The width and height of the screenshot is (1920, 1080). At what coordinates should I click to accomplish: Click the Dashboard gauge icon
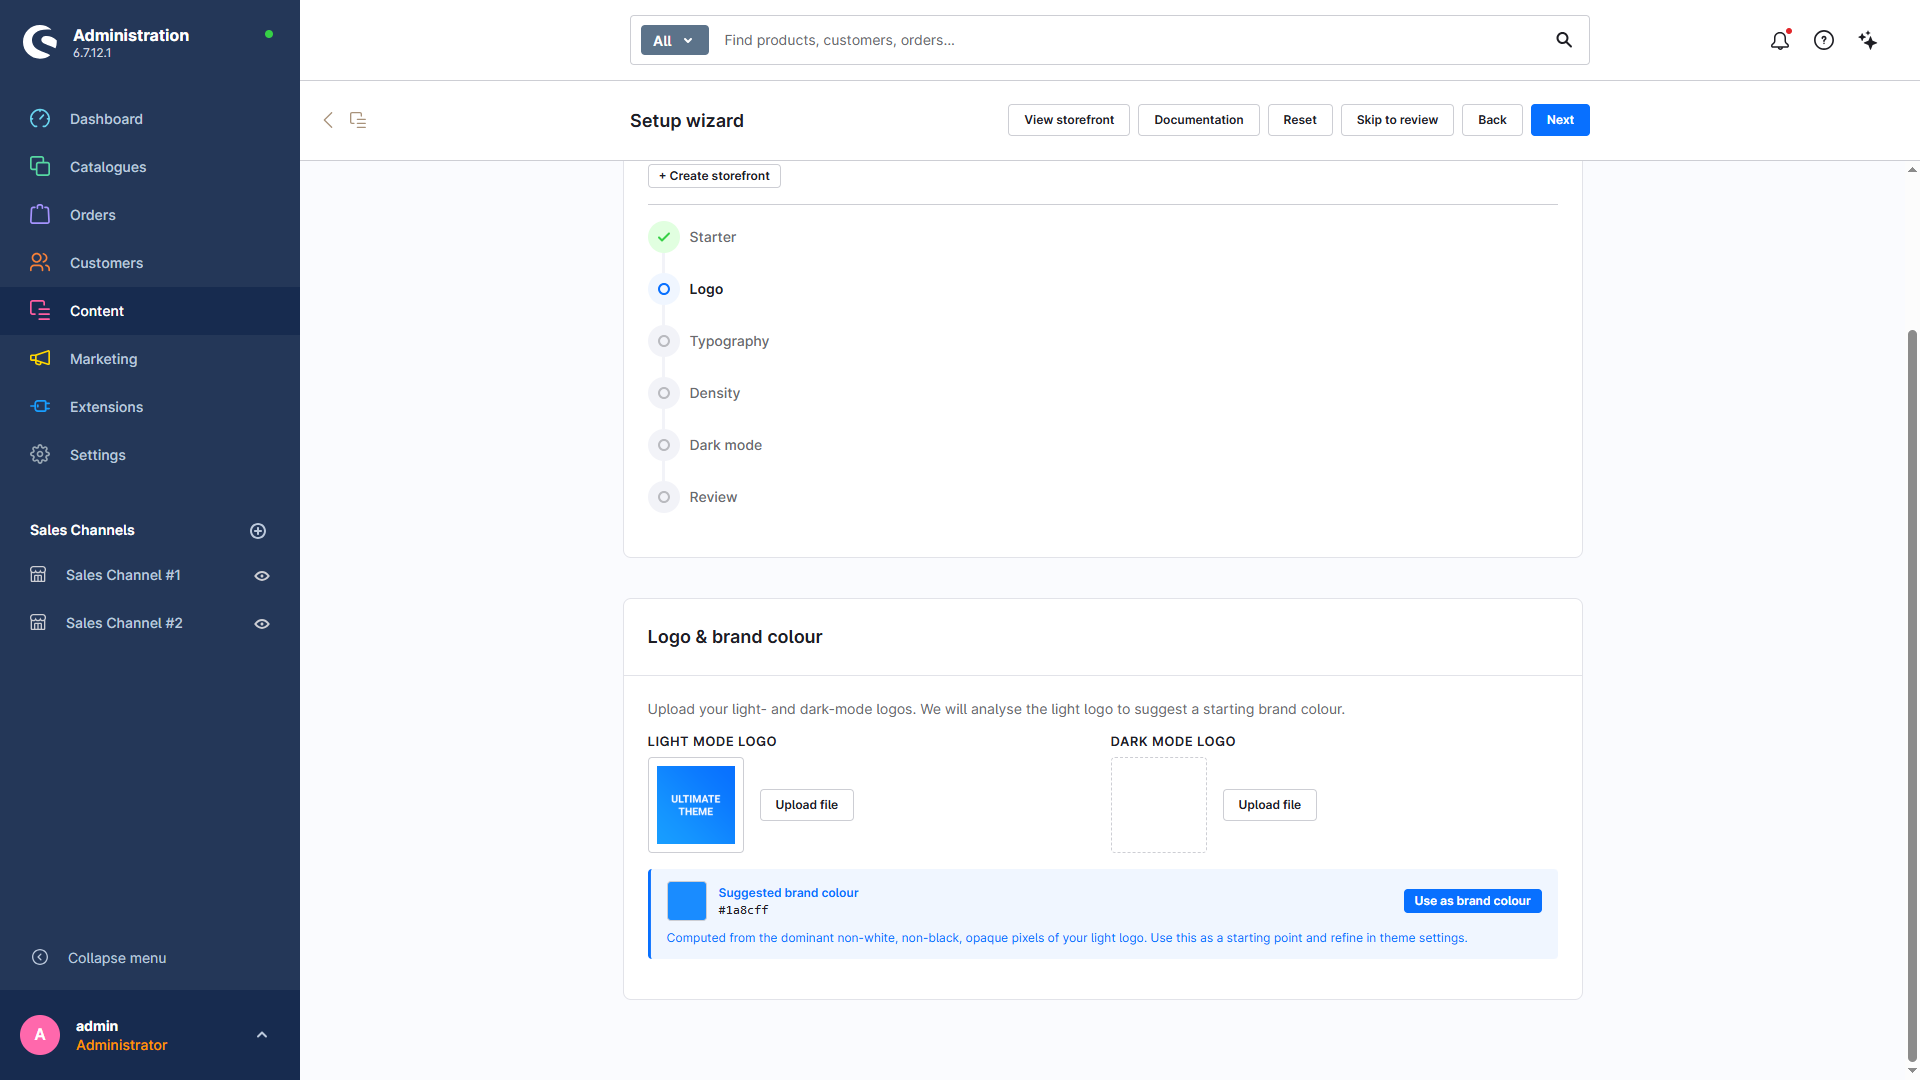coord(40,119)
